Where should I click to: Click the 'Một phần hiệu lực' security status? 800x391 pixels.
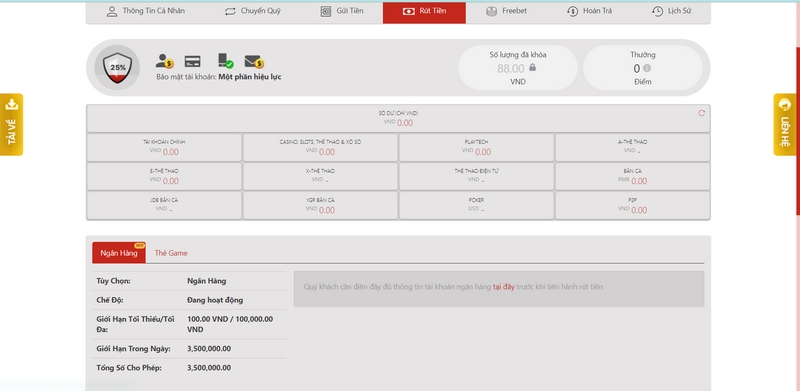click(249, 77)
